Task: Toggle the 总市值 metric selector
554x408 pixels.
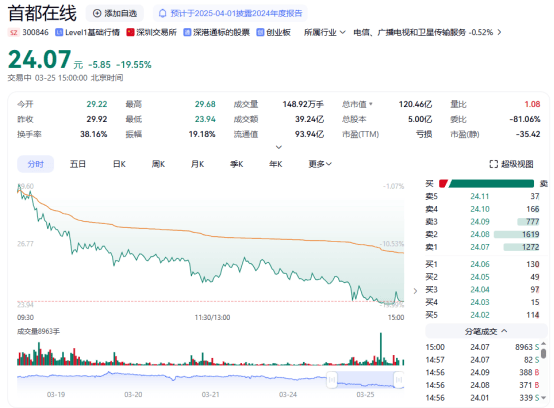Action: [x=371, y=104]
